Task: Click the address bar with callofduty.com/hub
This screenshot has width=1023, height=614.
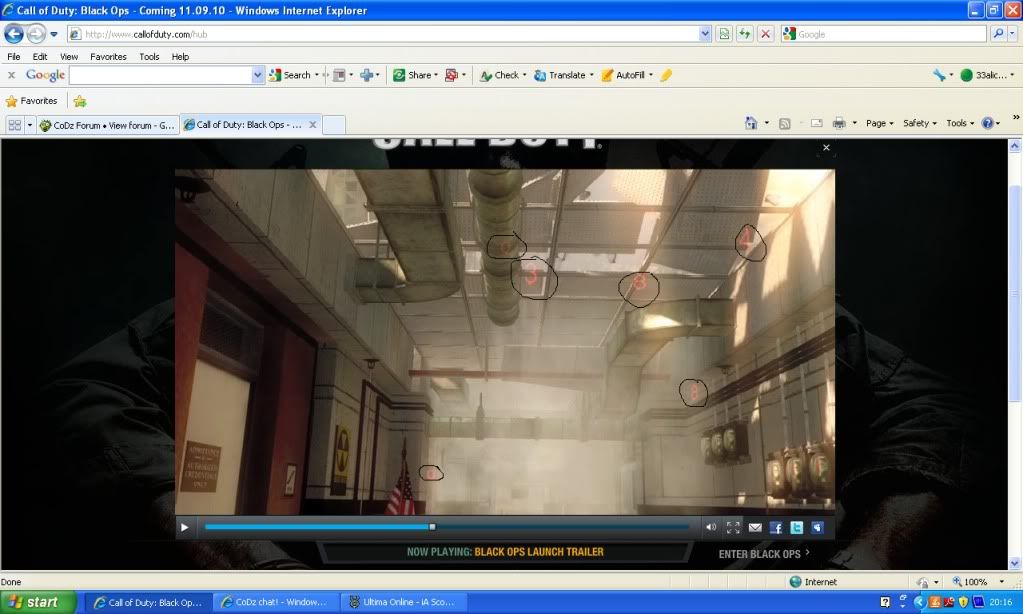Action: [x=382, y=34]
